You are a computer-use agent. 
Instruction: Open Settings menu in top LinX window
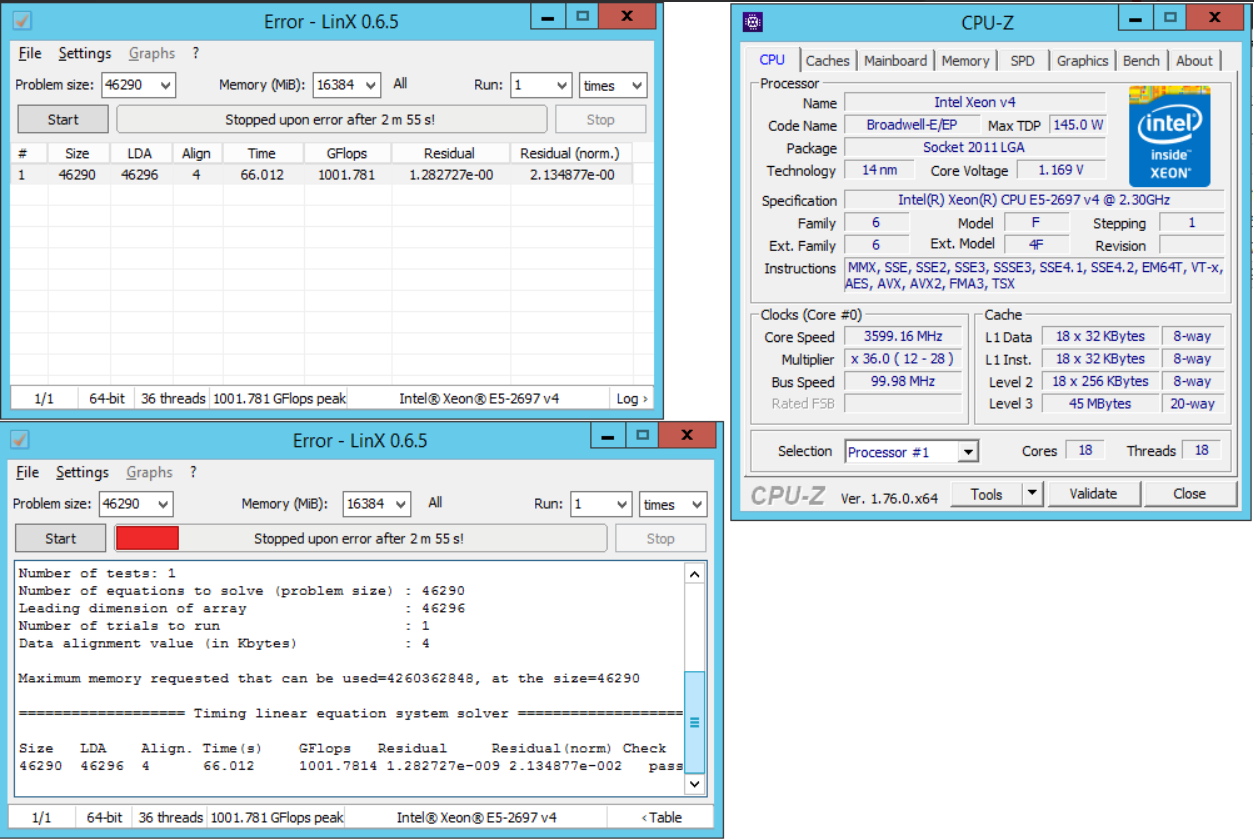click(85, 53)
